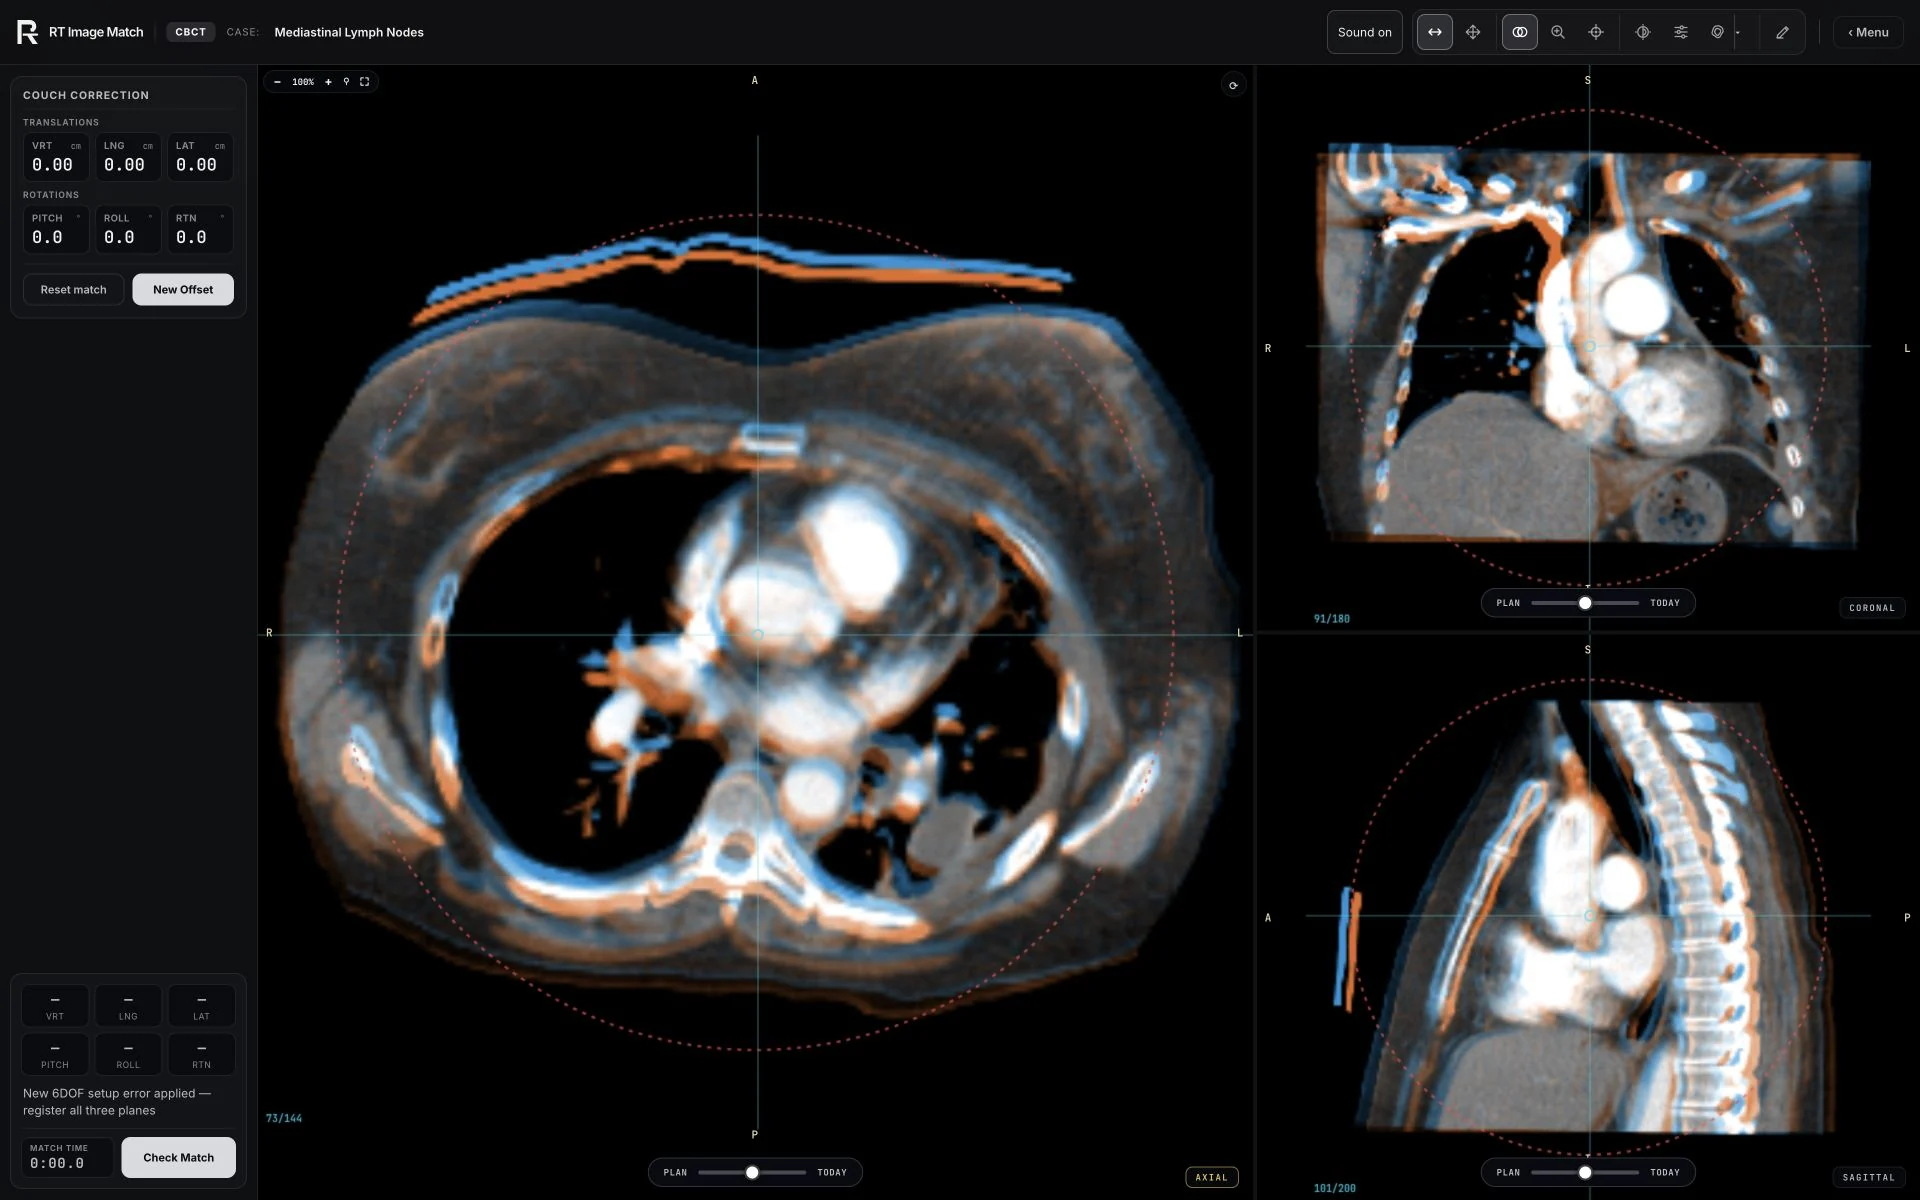This screenshot has width=1920, height=1200.
Task: Select the pencil annotate tool
Action: click(x=1782, y=32)
